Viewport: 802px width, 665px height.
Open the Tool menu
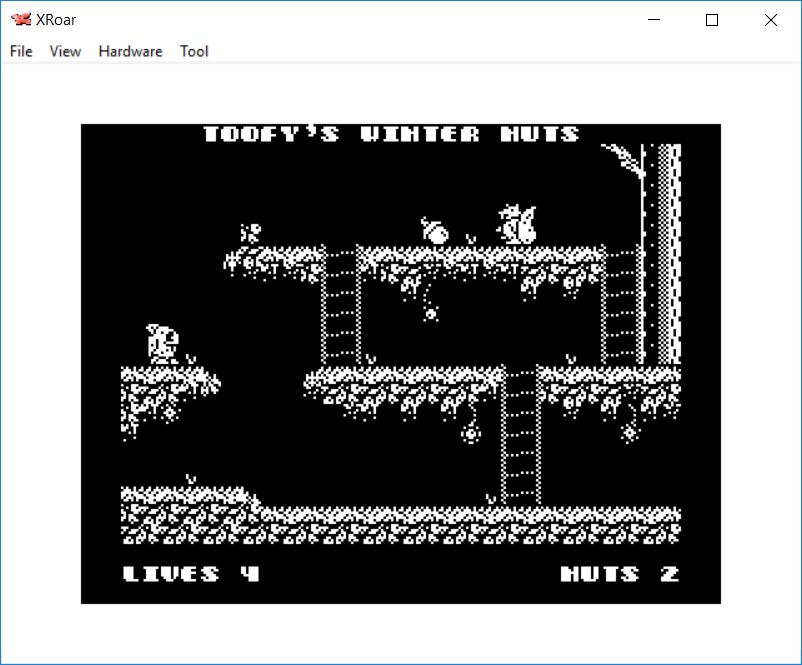click(194, 51)
